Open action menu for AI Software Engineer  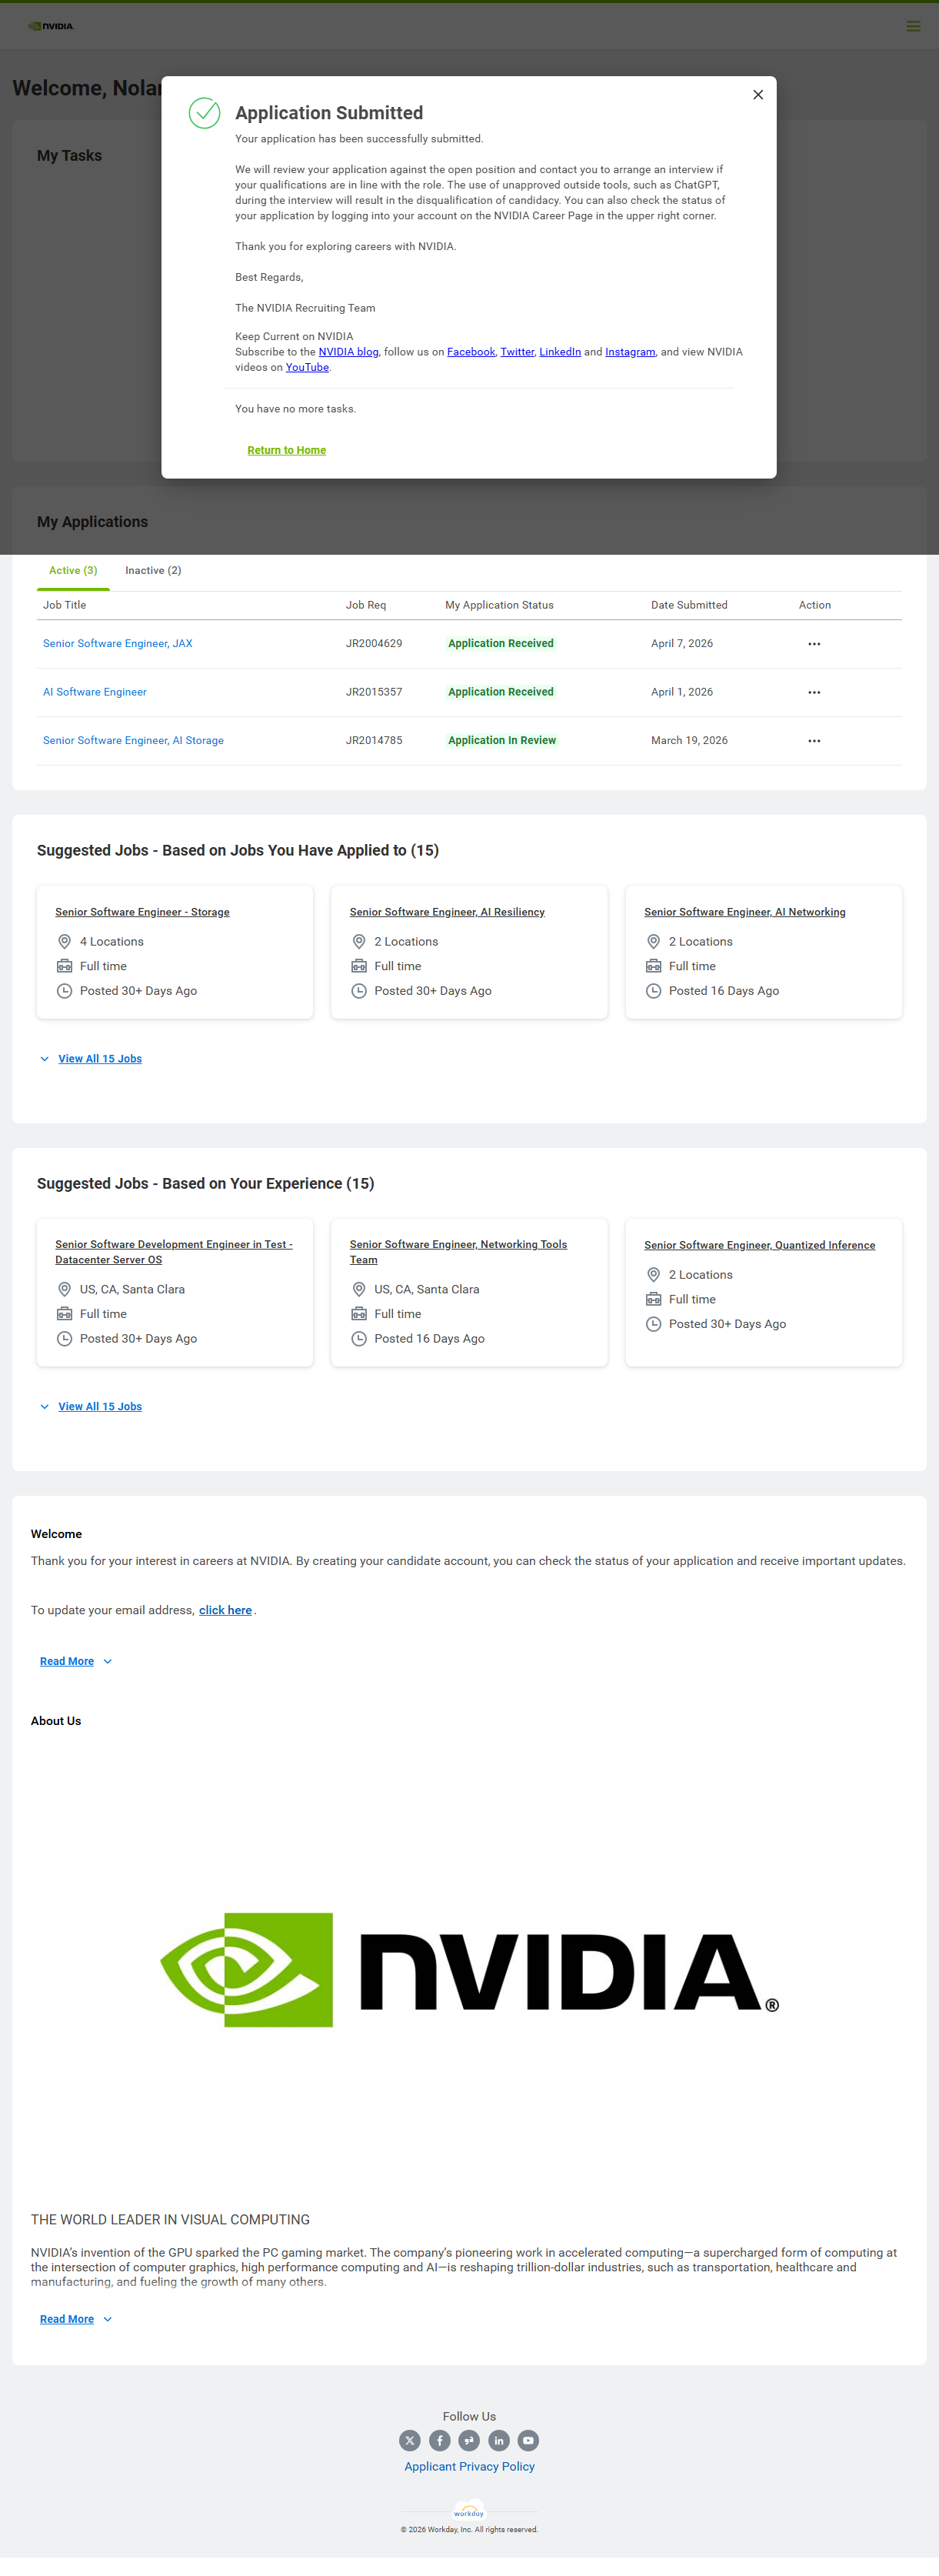tap(814, 692)
